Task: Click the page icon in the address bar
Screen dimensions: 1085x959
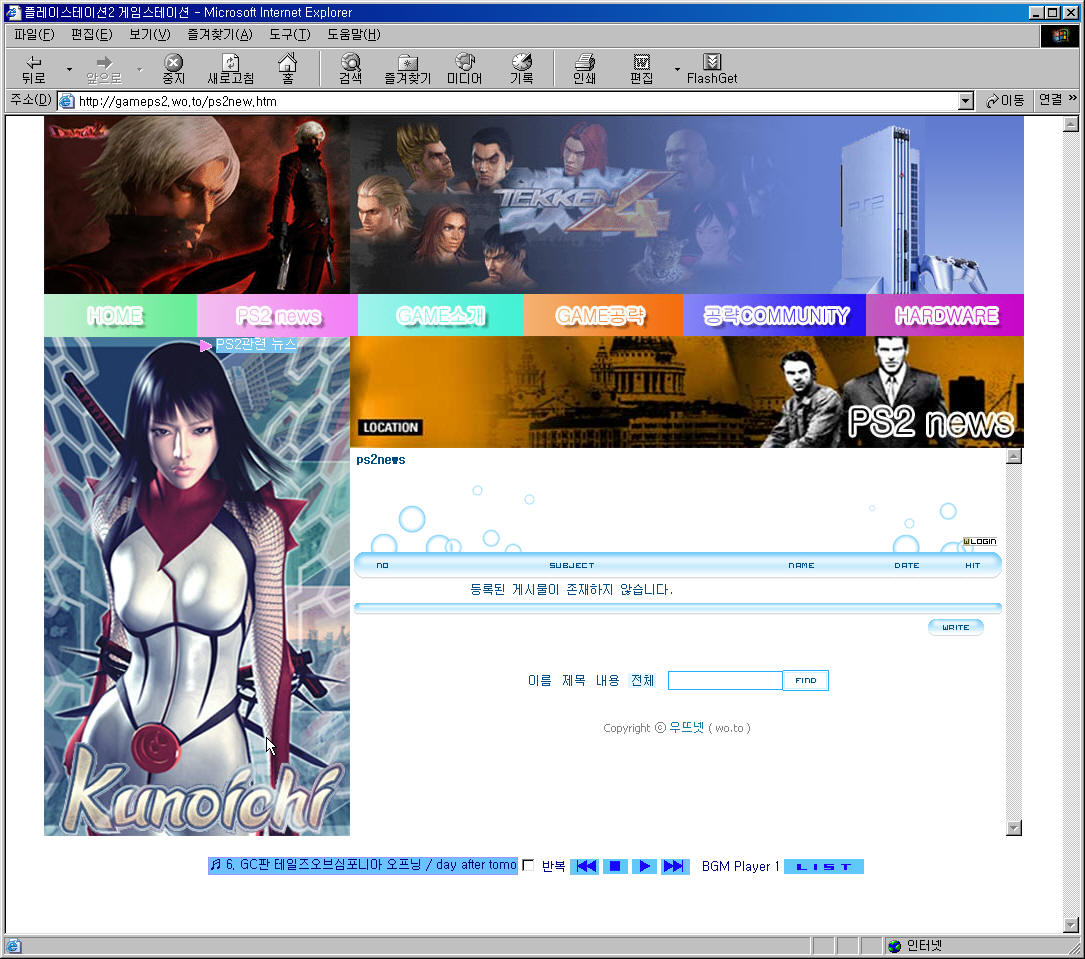Action: pyautogui.click(x=66, y=101)
